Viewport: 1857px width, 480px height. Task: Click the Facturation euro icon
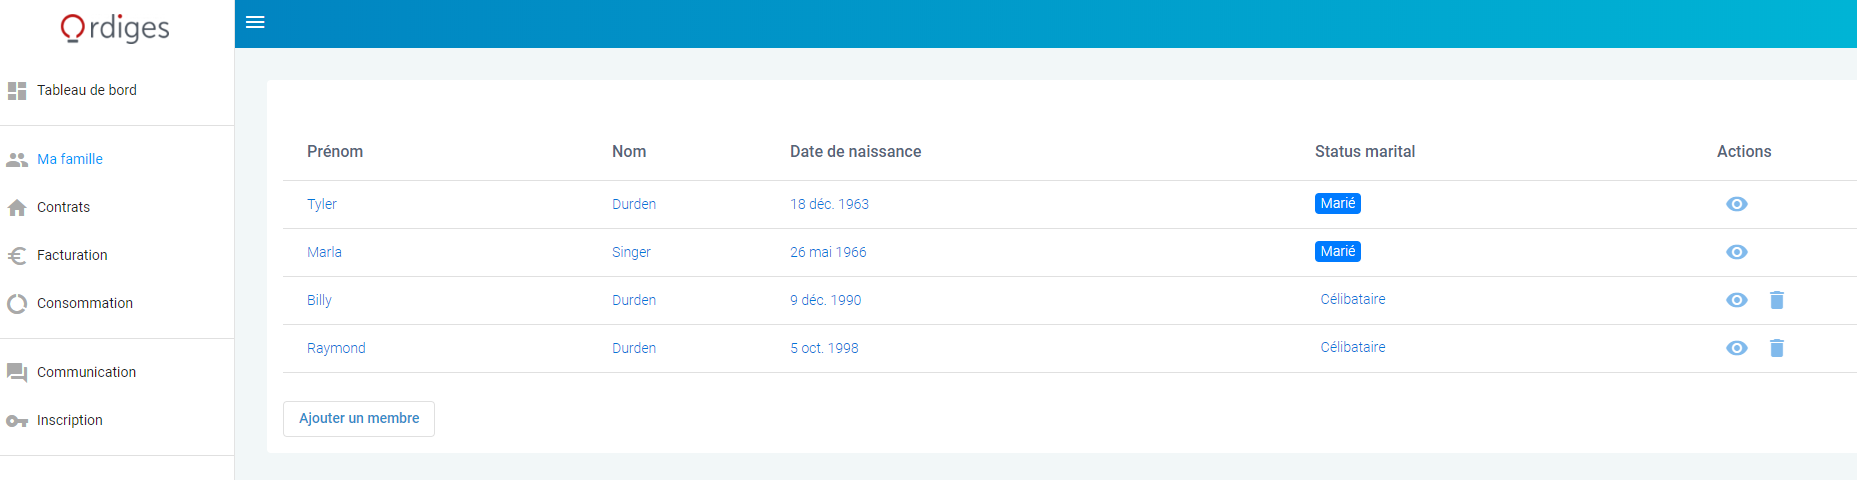pos(17,256)
